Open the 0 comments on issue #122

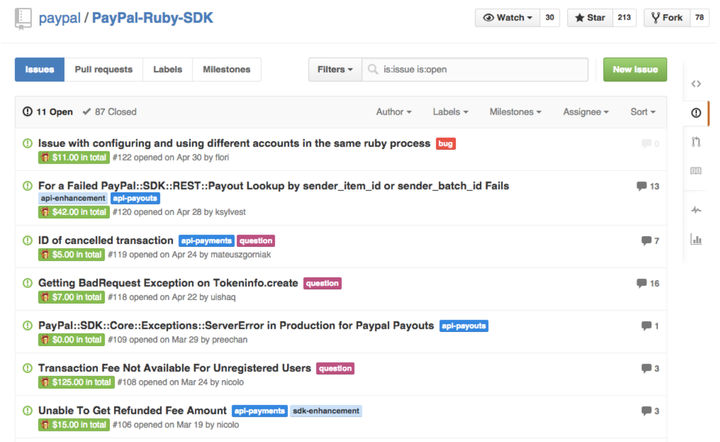(650, 144)
